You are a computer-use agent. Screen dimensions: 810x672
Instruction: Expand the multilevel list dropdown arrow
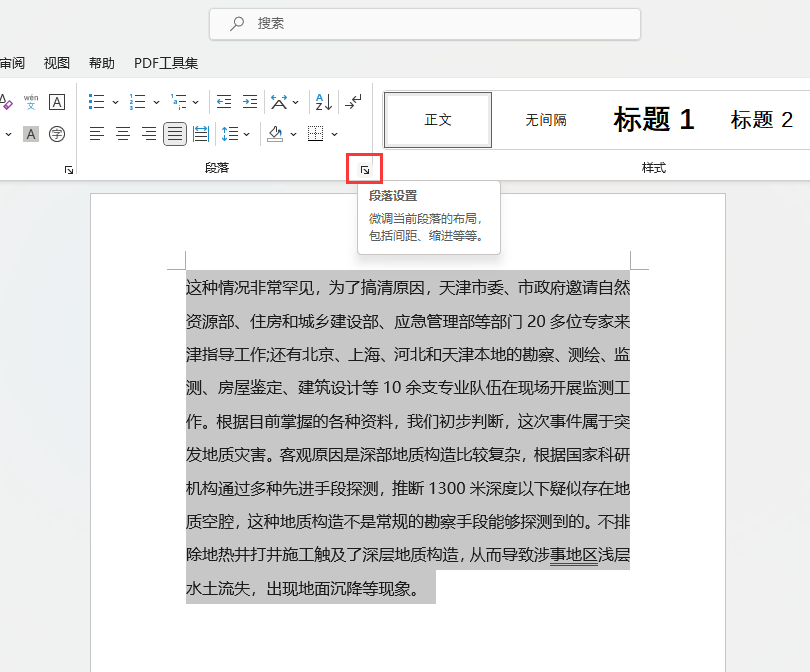click(x=195, y=102)
